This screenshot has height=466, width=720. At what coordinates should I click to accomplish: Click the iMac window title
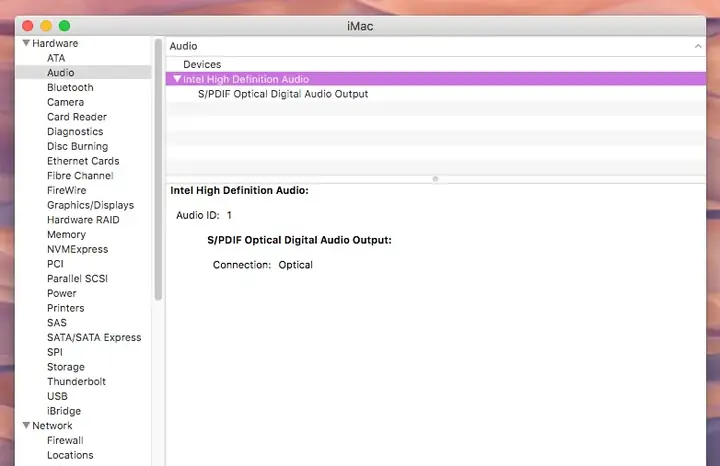(360, 26)
